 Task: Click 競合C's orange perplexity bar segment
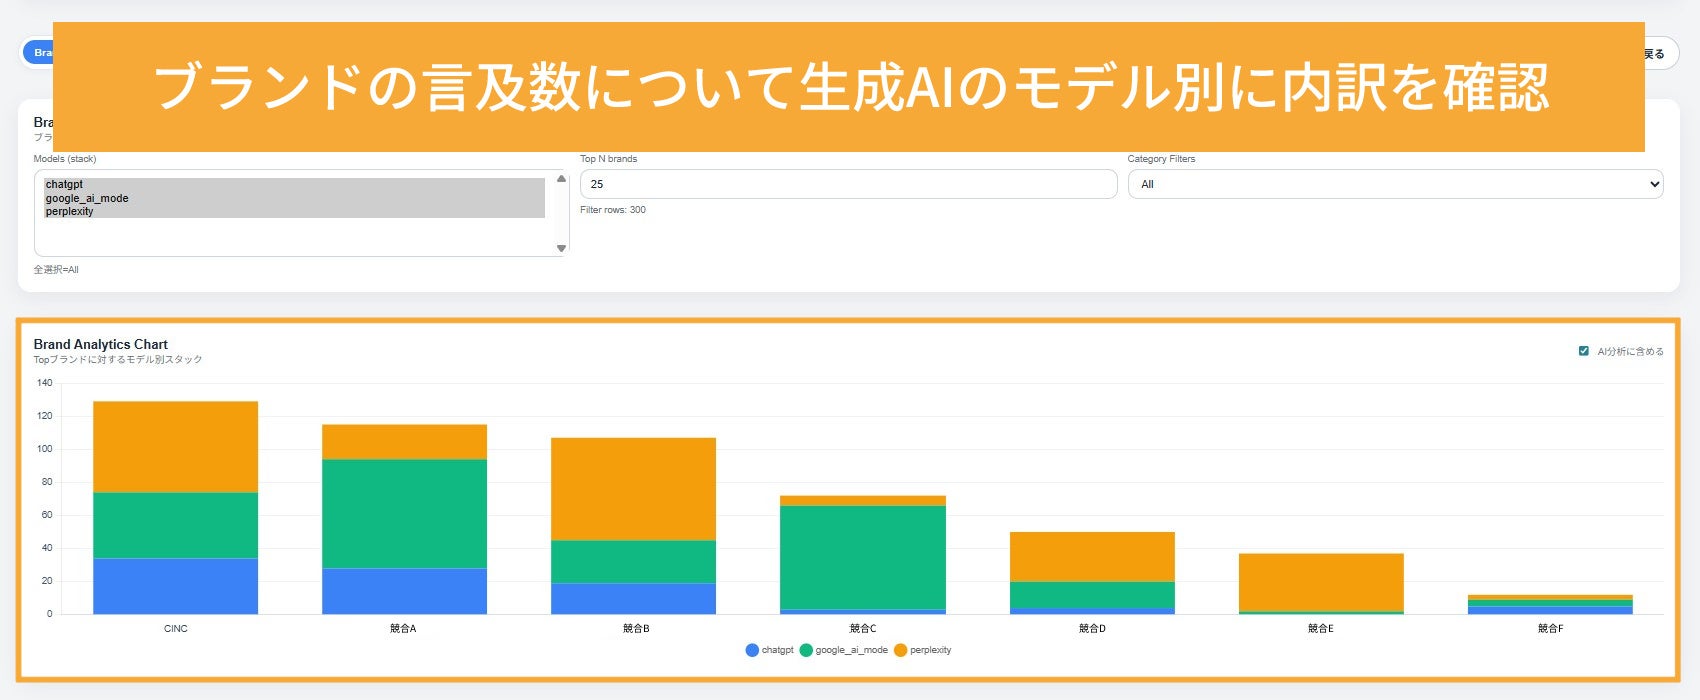pyautogui.click(x=862, y=501)
